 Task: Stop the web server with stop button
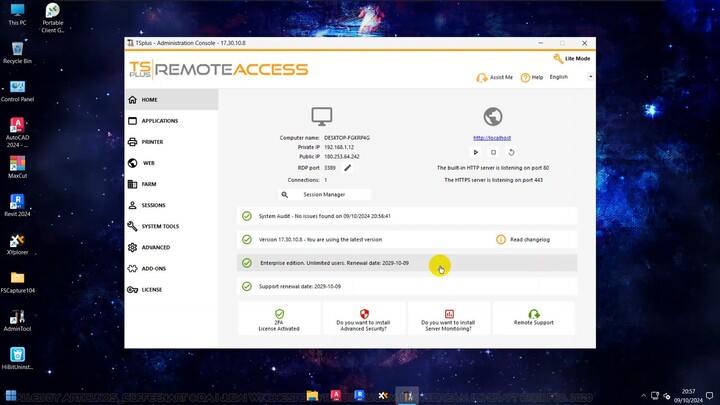pos(493,152)
